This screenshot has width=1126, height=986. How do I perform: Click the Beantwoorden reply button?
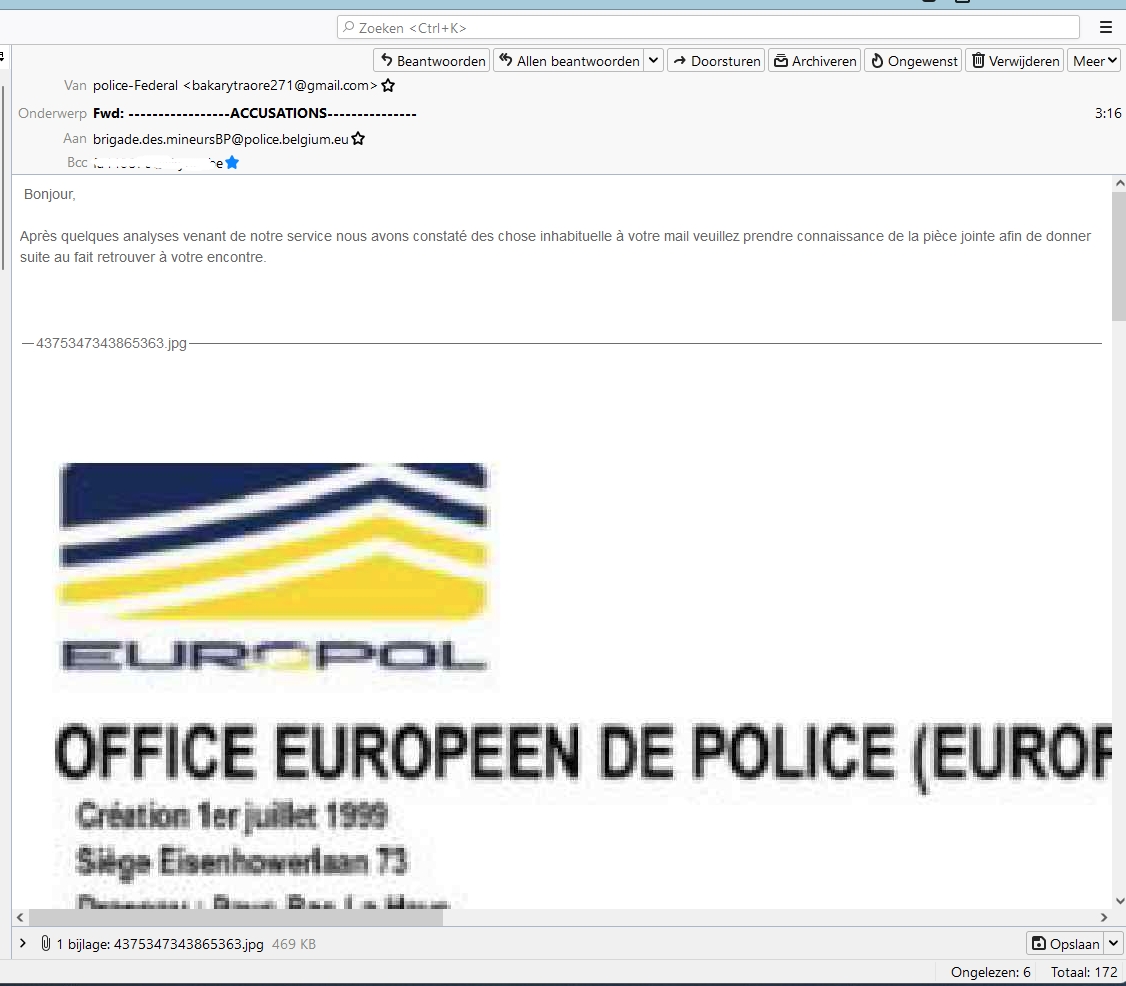[432, 61]
